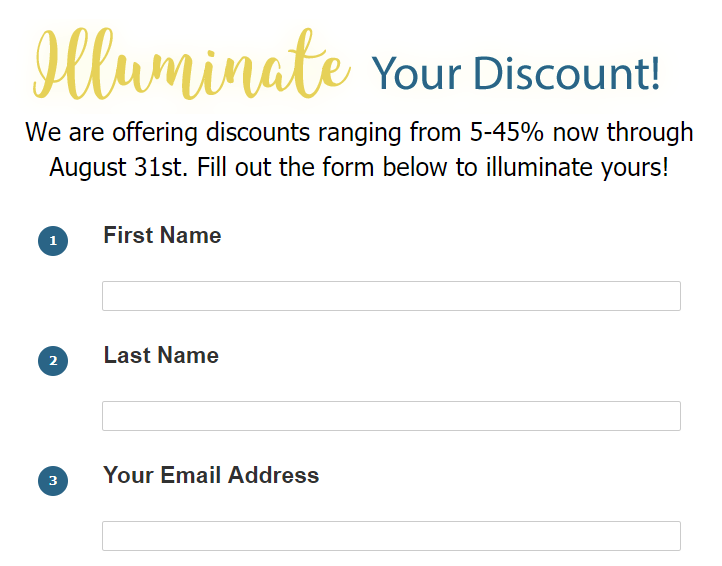Click the Illuminate script logo
This screenshot has width=722, height=566.
pos(191,64)
